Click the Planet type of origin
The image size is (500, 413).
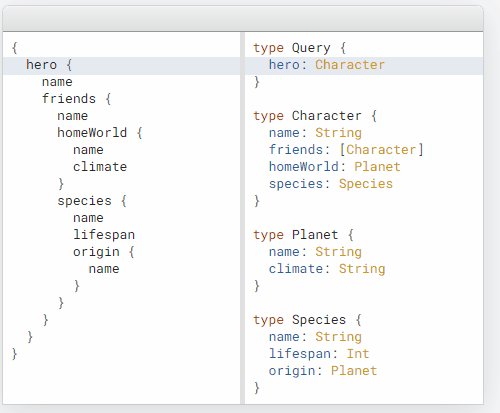pos(354,371)
